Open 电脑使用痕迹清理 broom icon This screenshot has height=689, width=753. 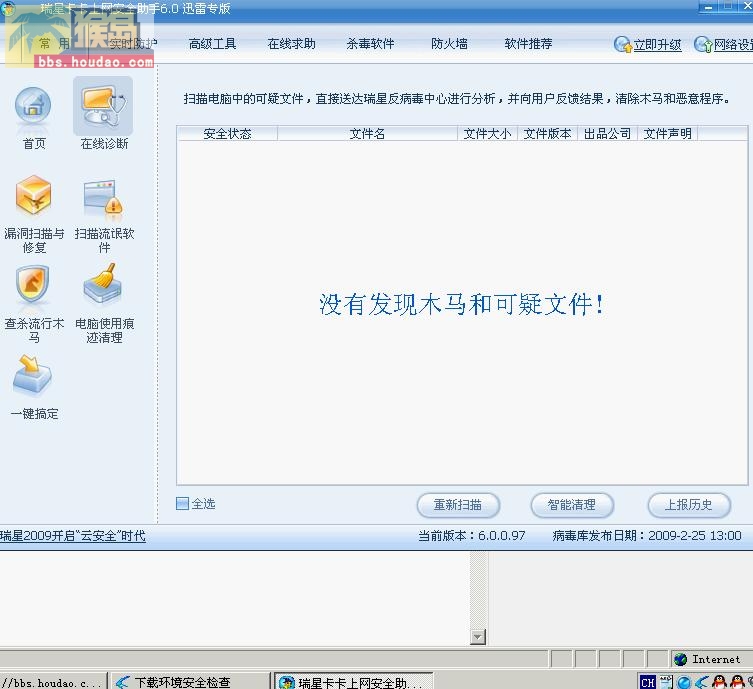tap(102, 283)
